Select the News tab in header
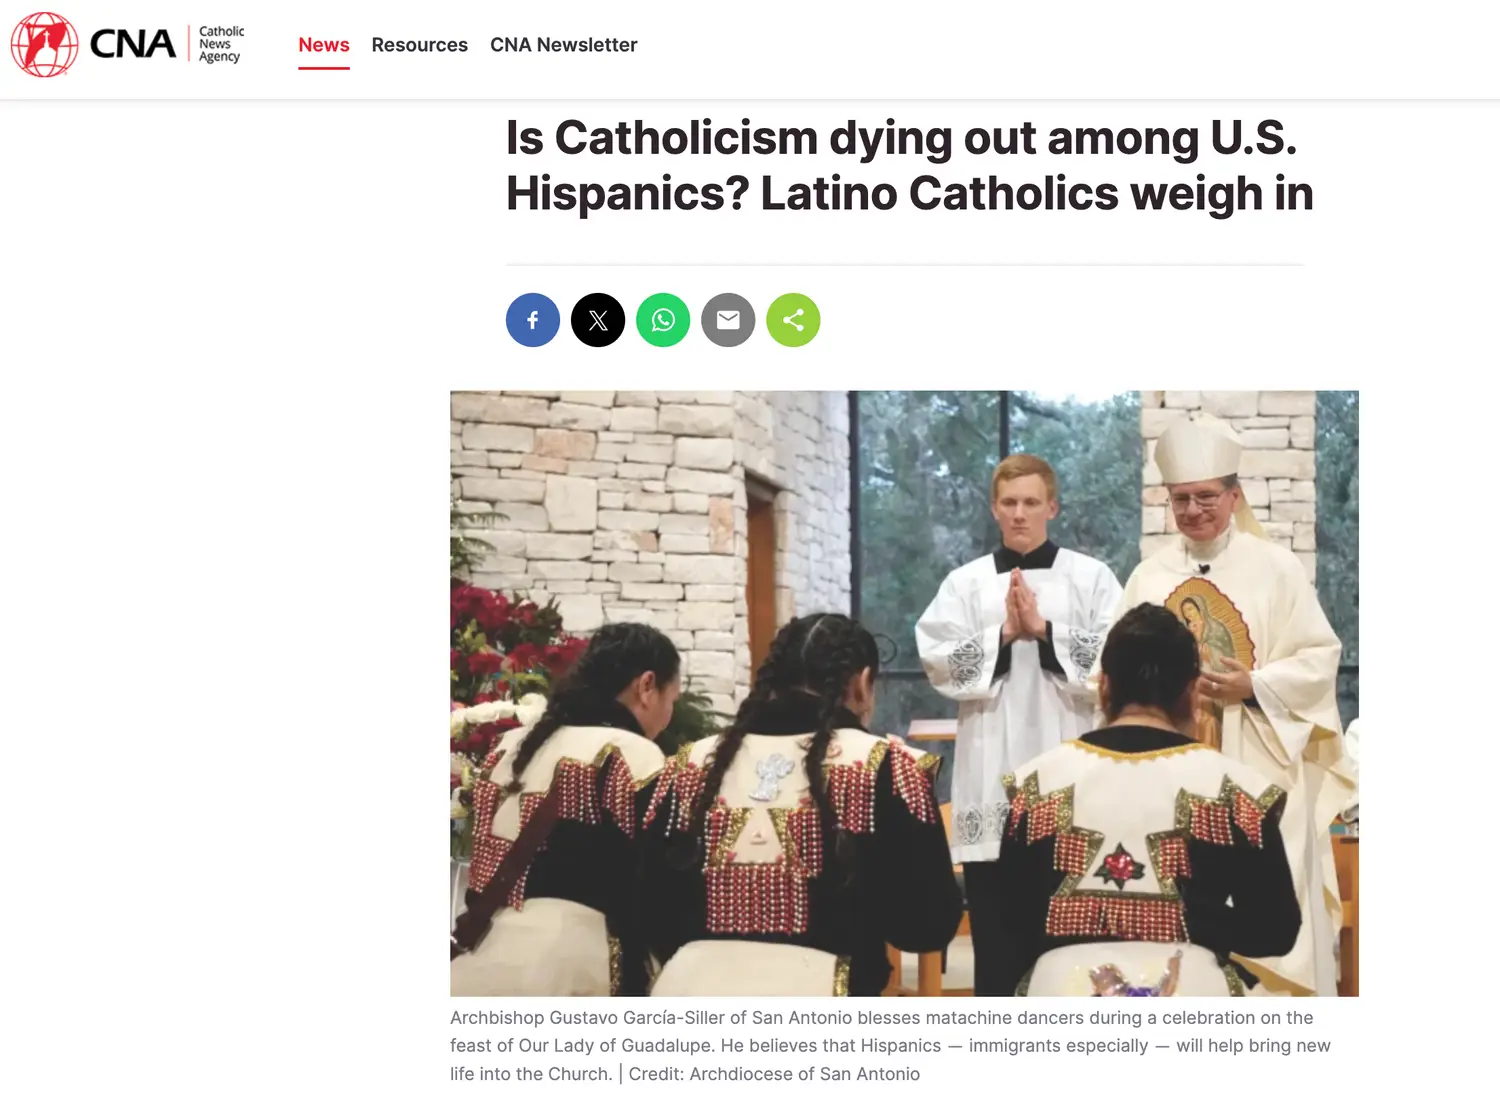This screenshot has height=1093, width=1500. point(324,45)
